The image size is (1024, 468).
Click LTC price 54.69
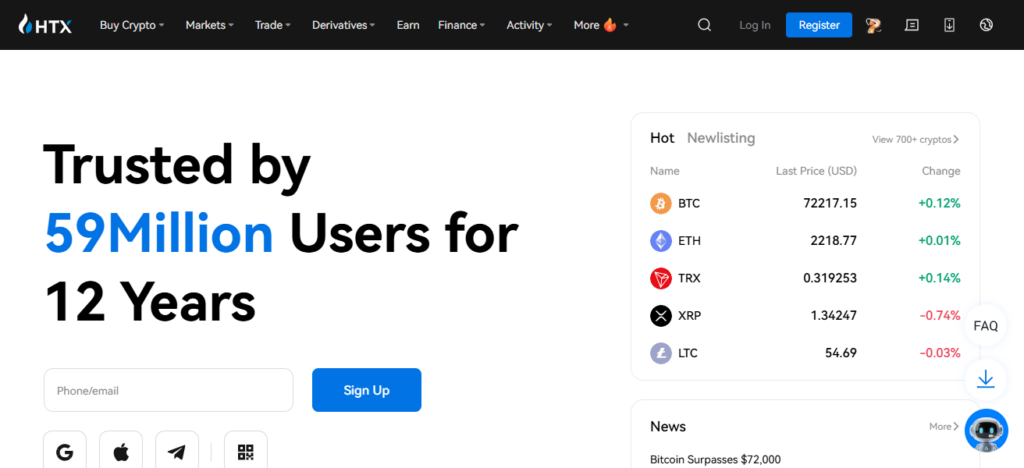pos(841,353)
